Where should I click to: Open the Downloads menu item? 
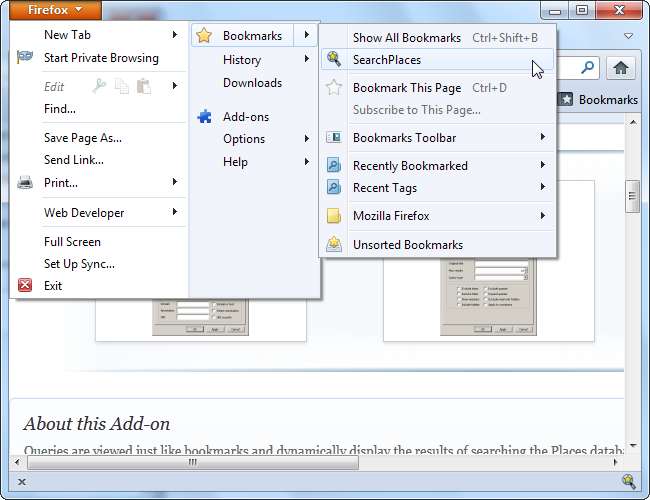pyautogui.click(x=252, y=83)
